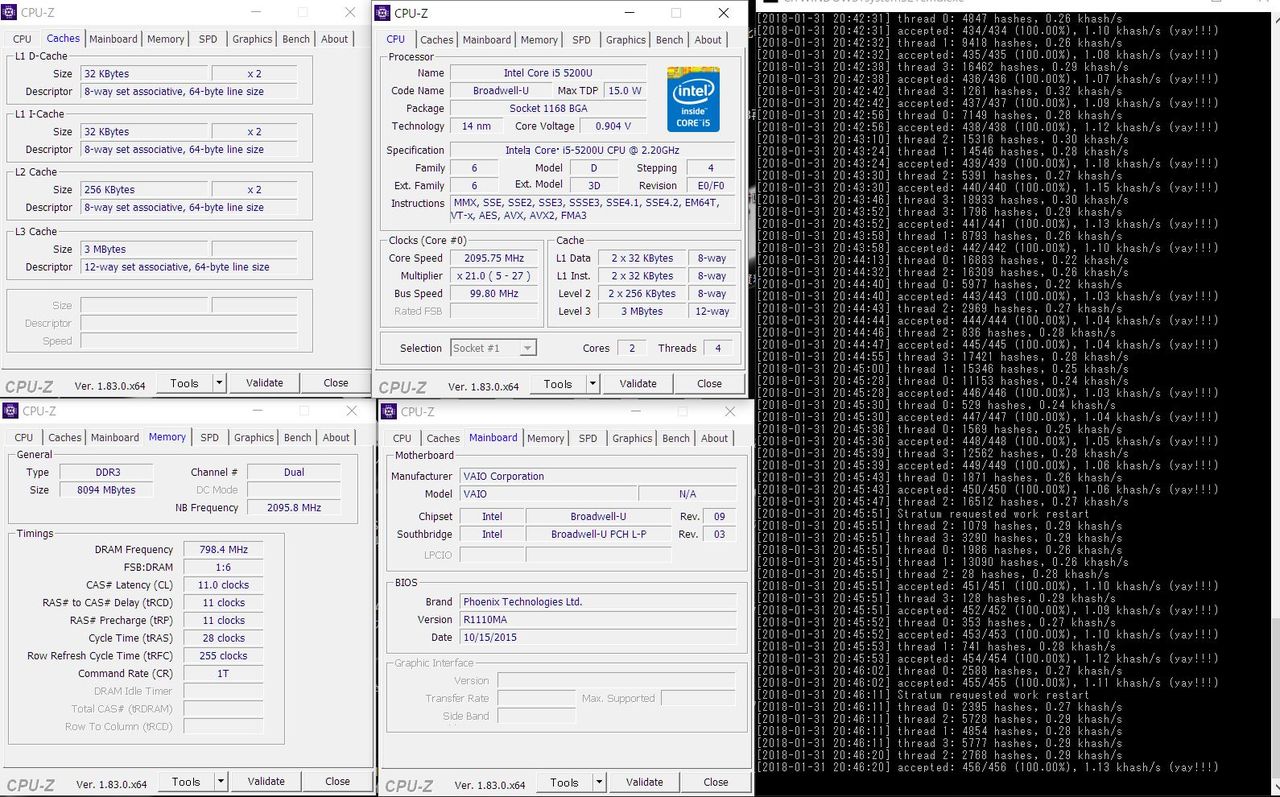Open the Tools dropdown arrow in the Processor window

coord(593,384)
